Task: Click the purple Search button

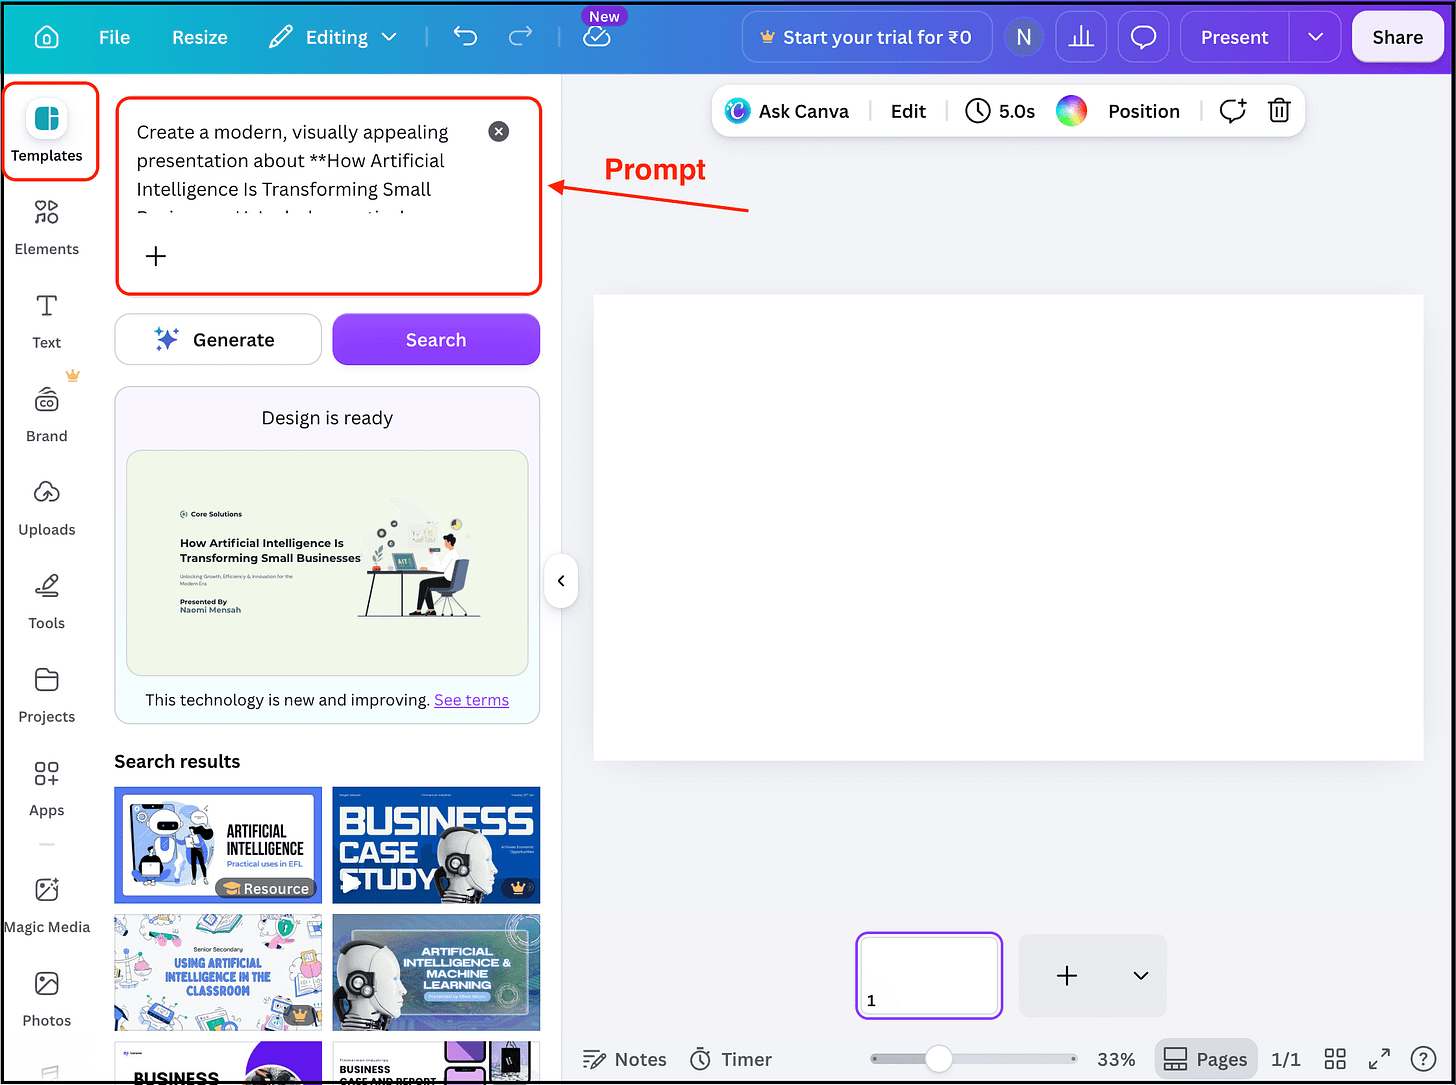Action: click(x=436, y=340)
